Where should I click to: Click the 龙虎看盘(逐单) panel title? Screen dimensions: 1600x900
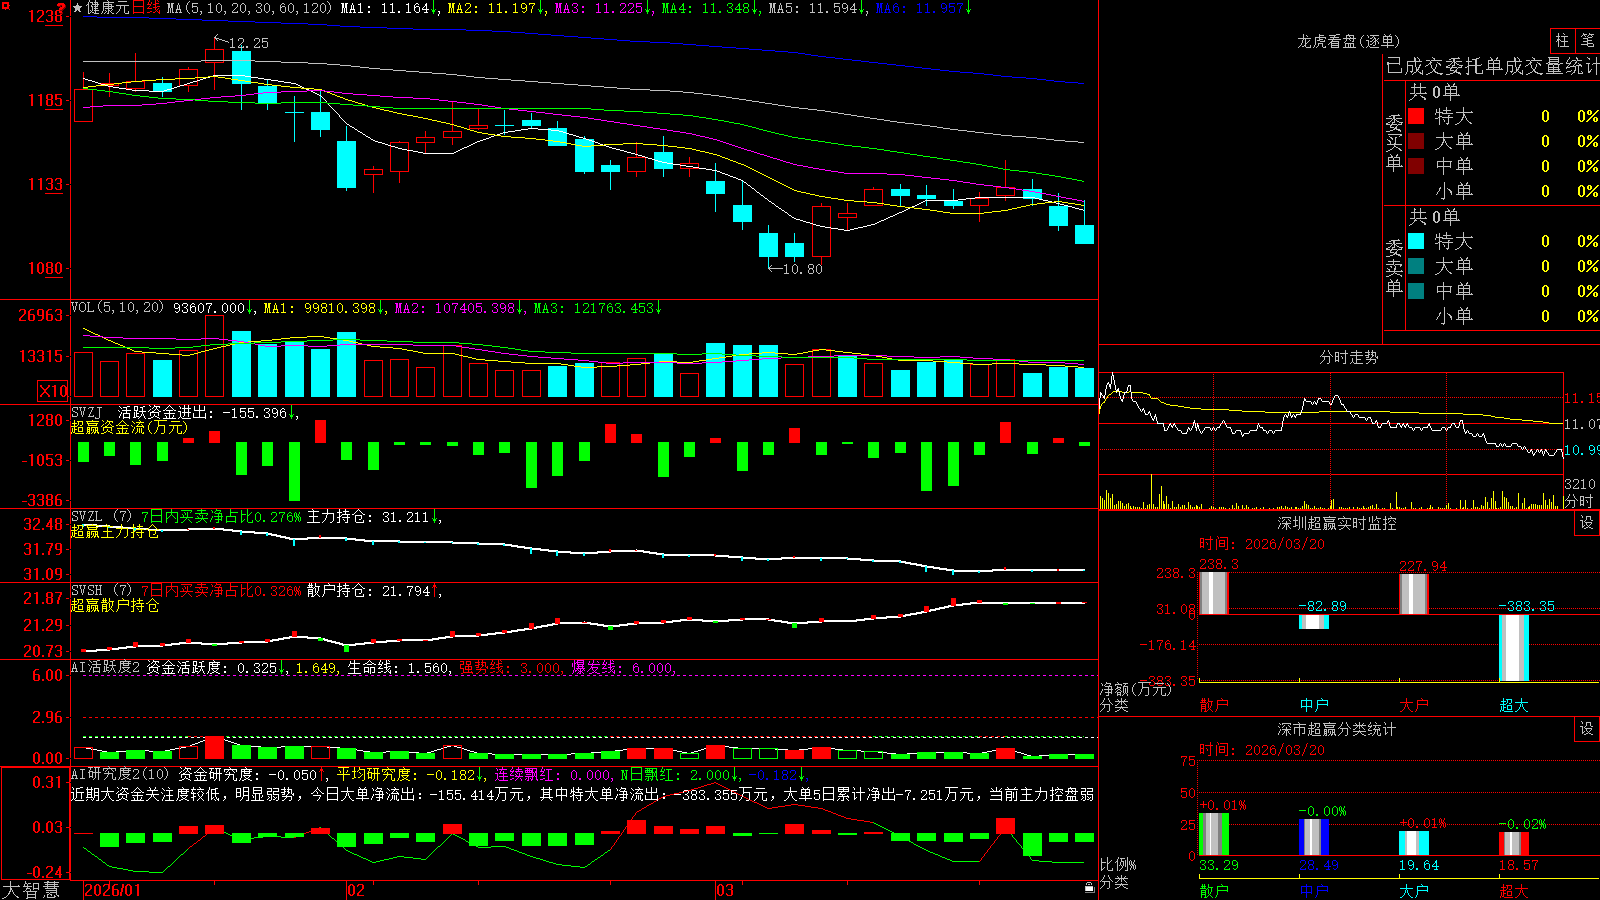pos(1348,41)
